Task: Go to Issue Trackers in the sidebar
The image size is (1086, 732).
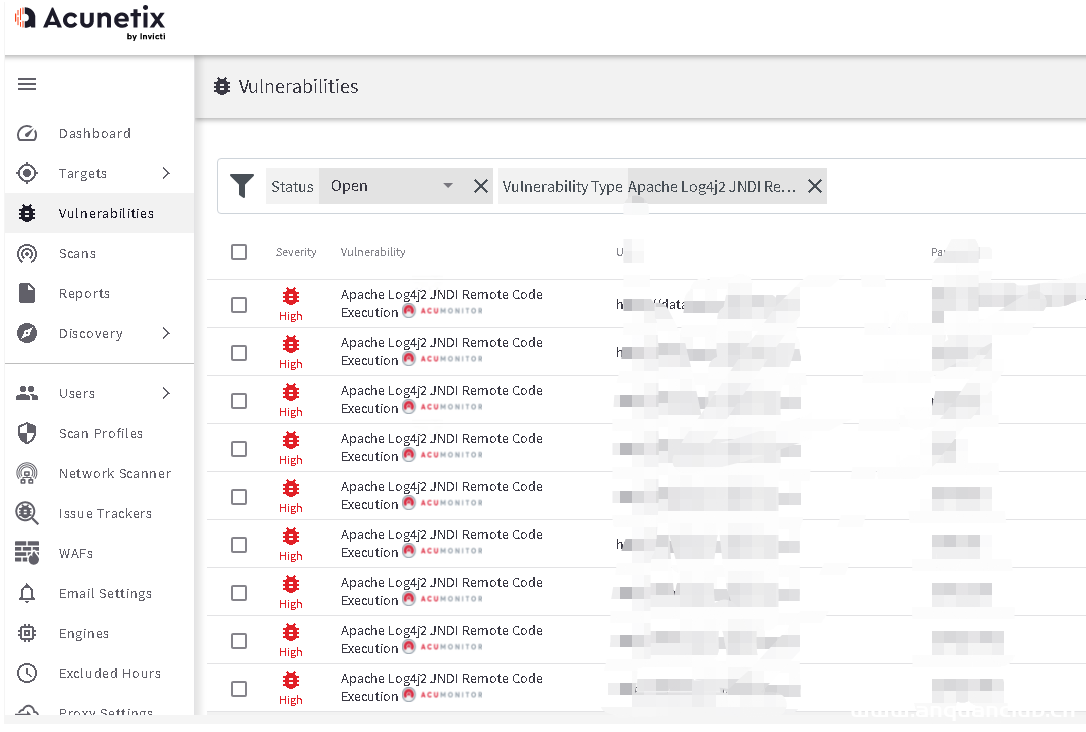Action: pyautogui.click(x=105, y=513)
